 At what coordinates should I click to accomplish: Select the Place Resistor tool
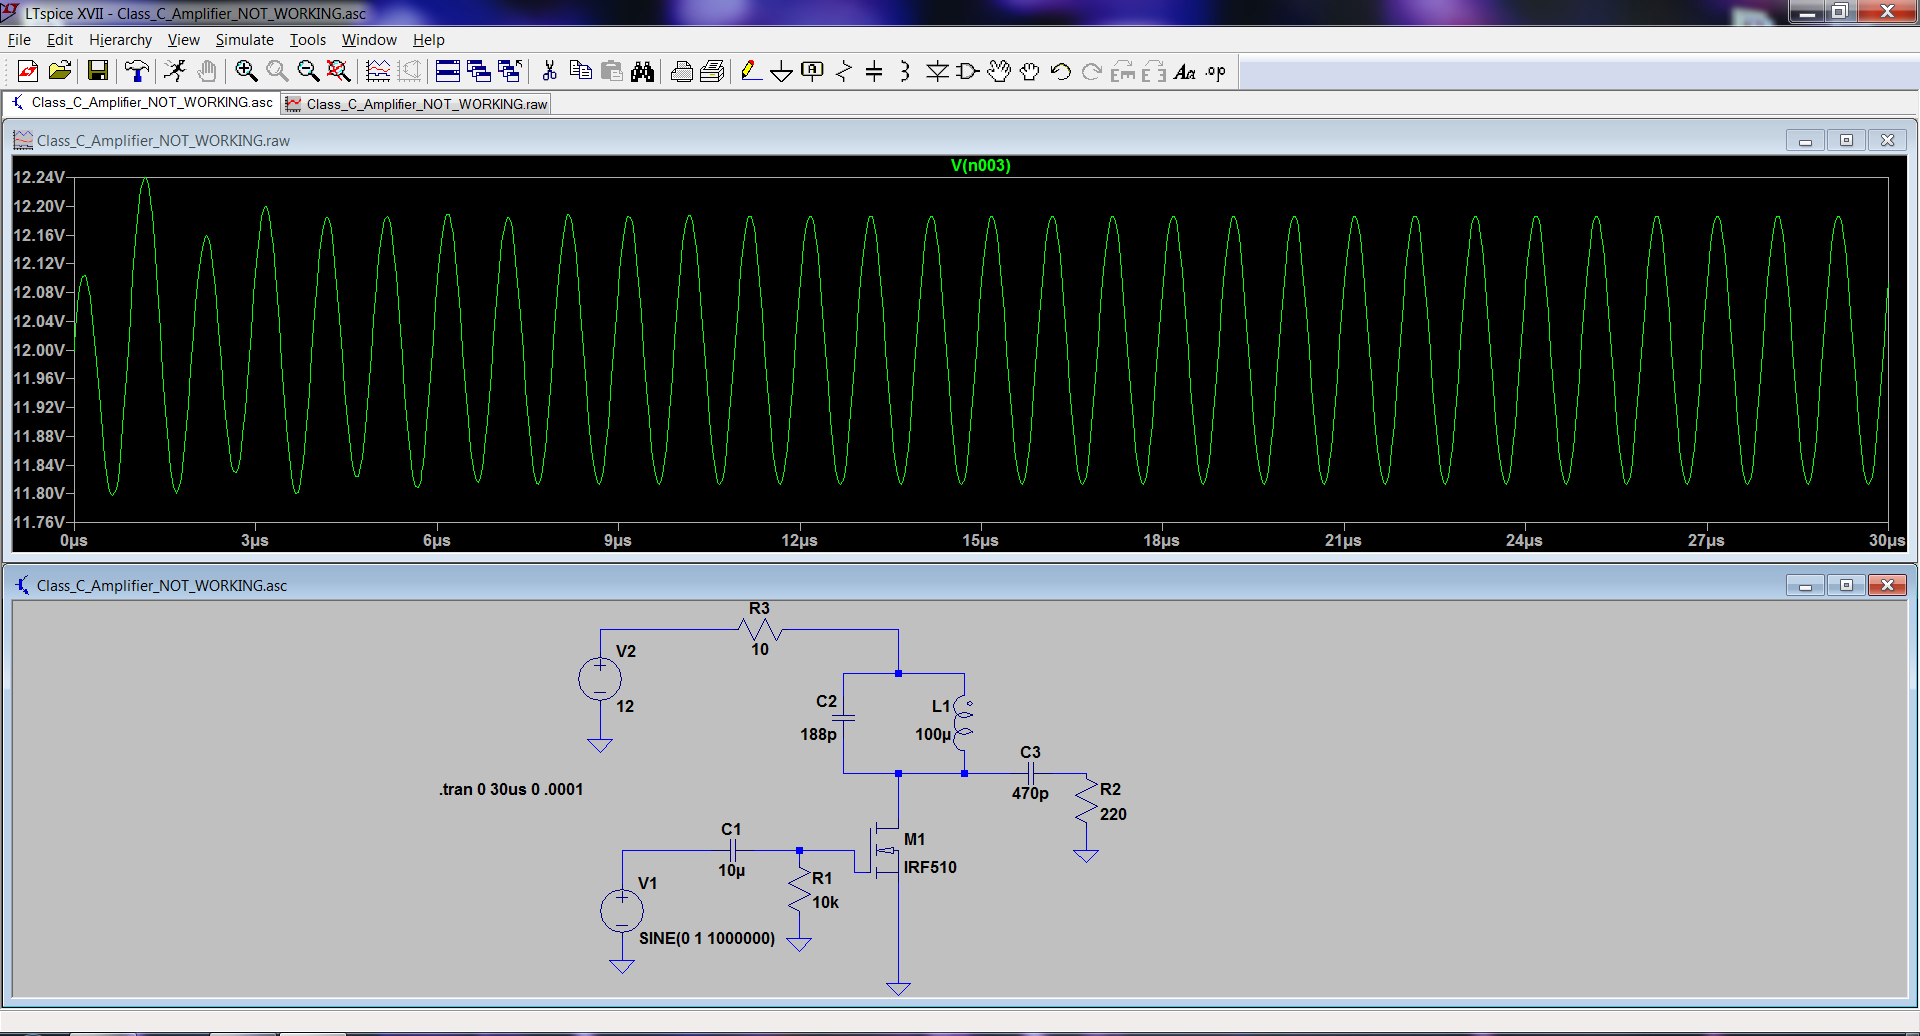point(844,71)
